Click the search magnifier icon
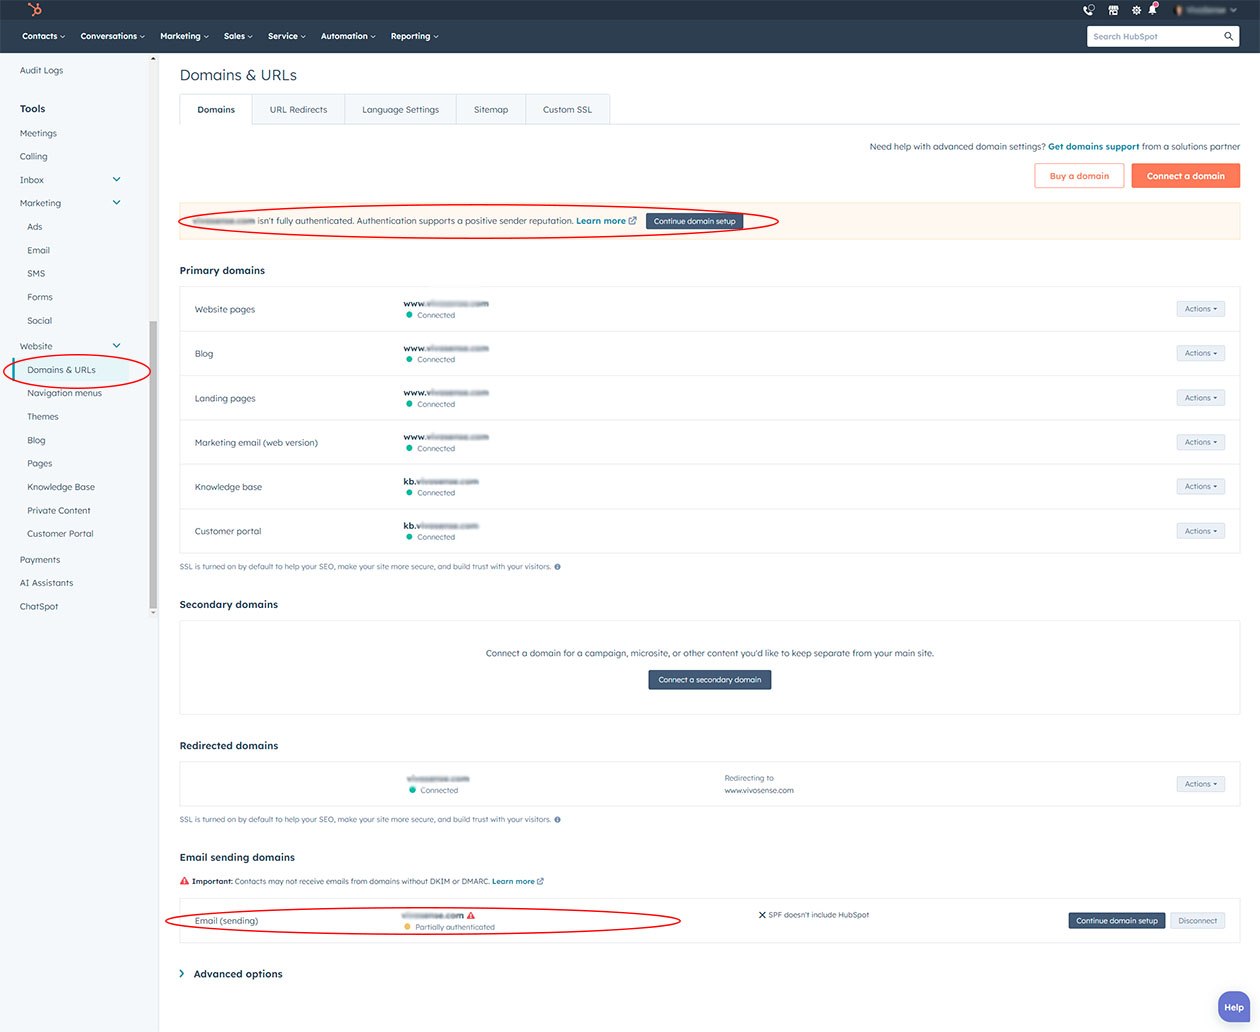 [1229, 36]
